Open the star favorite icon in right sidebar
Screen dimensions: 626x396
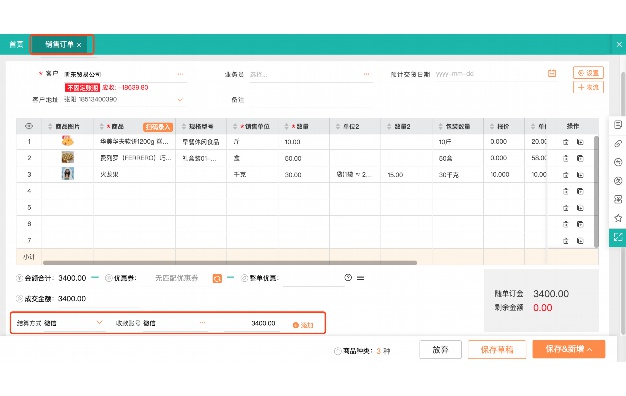[618, 218]
